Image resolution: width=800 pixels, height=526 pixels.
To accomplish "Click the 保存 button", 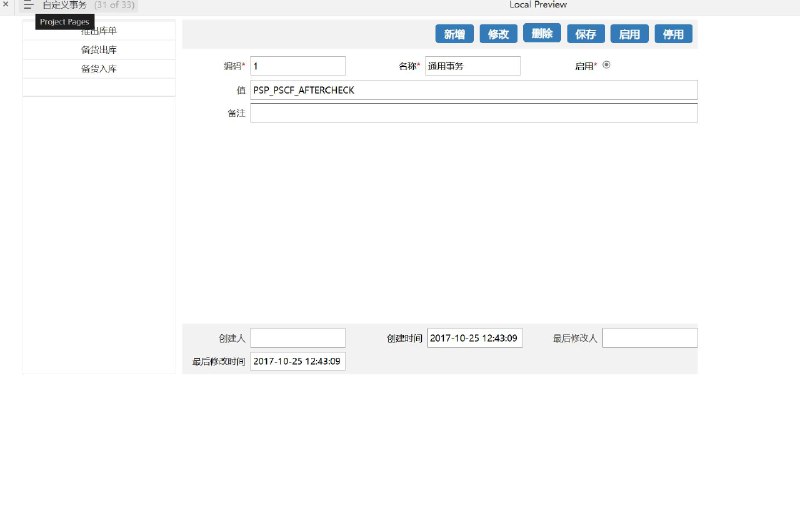I will (x=585, y=34).
